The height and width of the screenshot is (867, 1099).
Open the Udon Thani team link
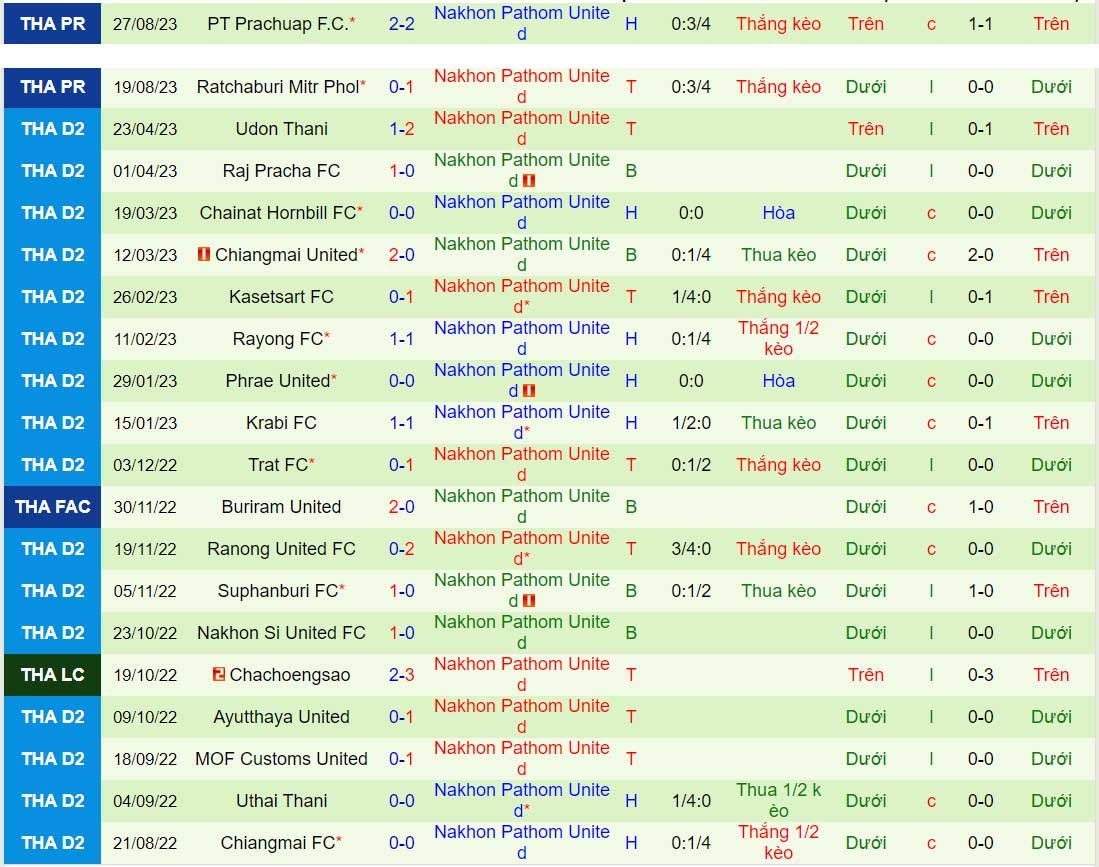tap(280, 129)
